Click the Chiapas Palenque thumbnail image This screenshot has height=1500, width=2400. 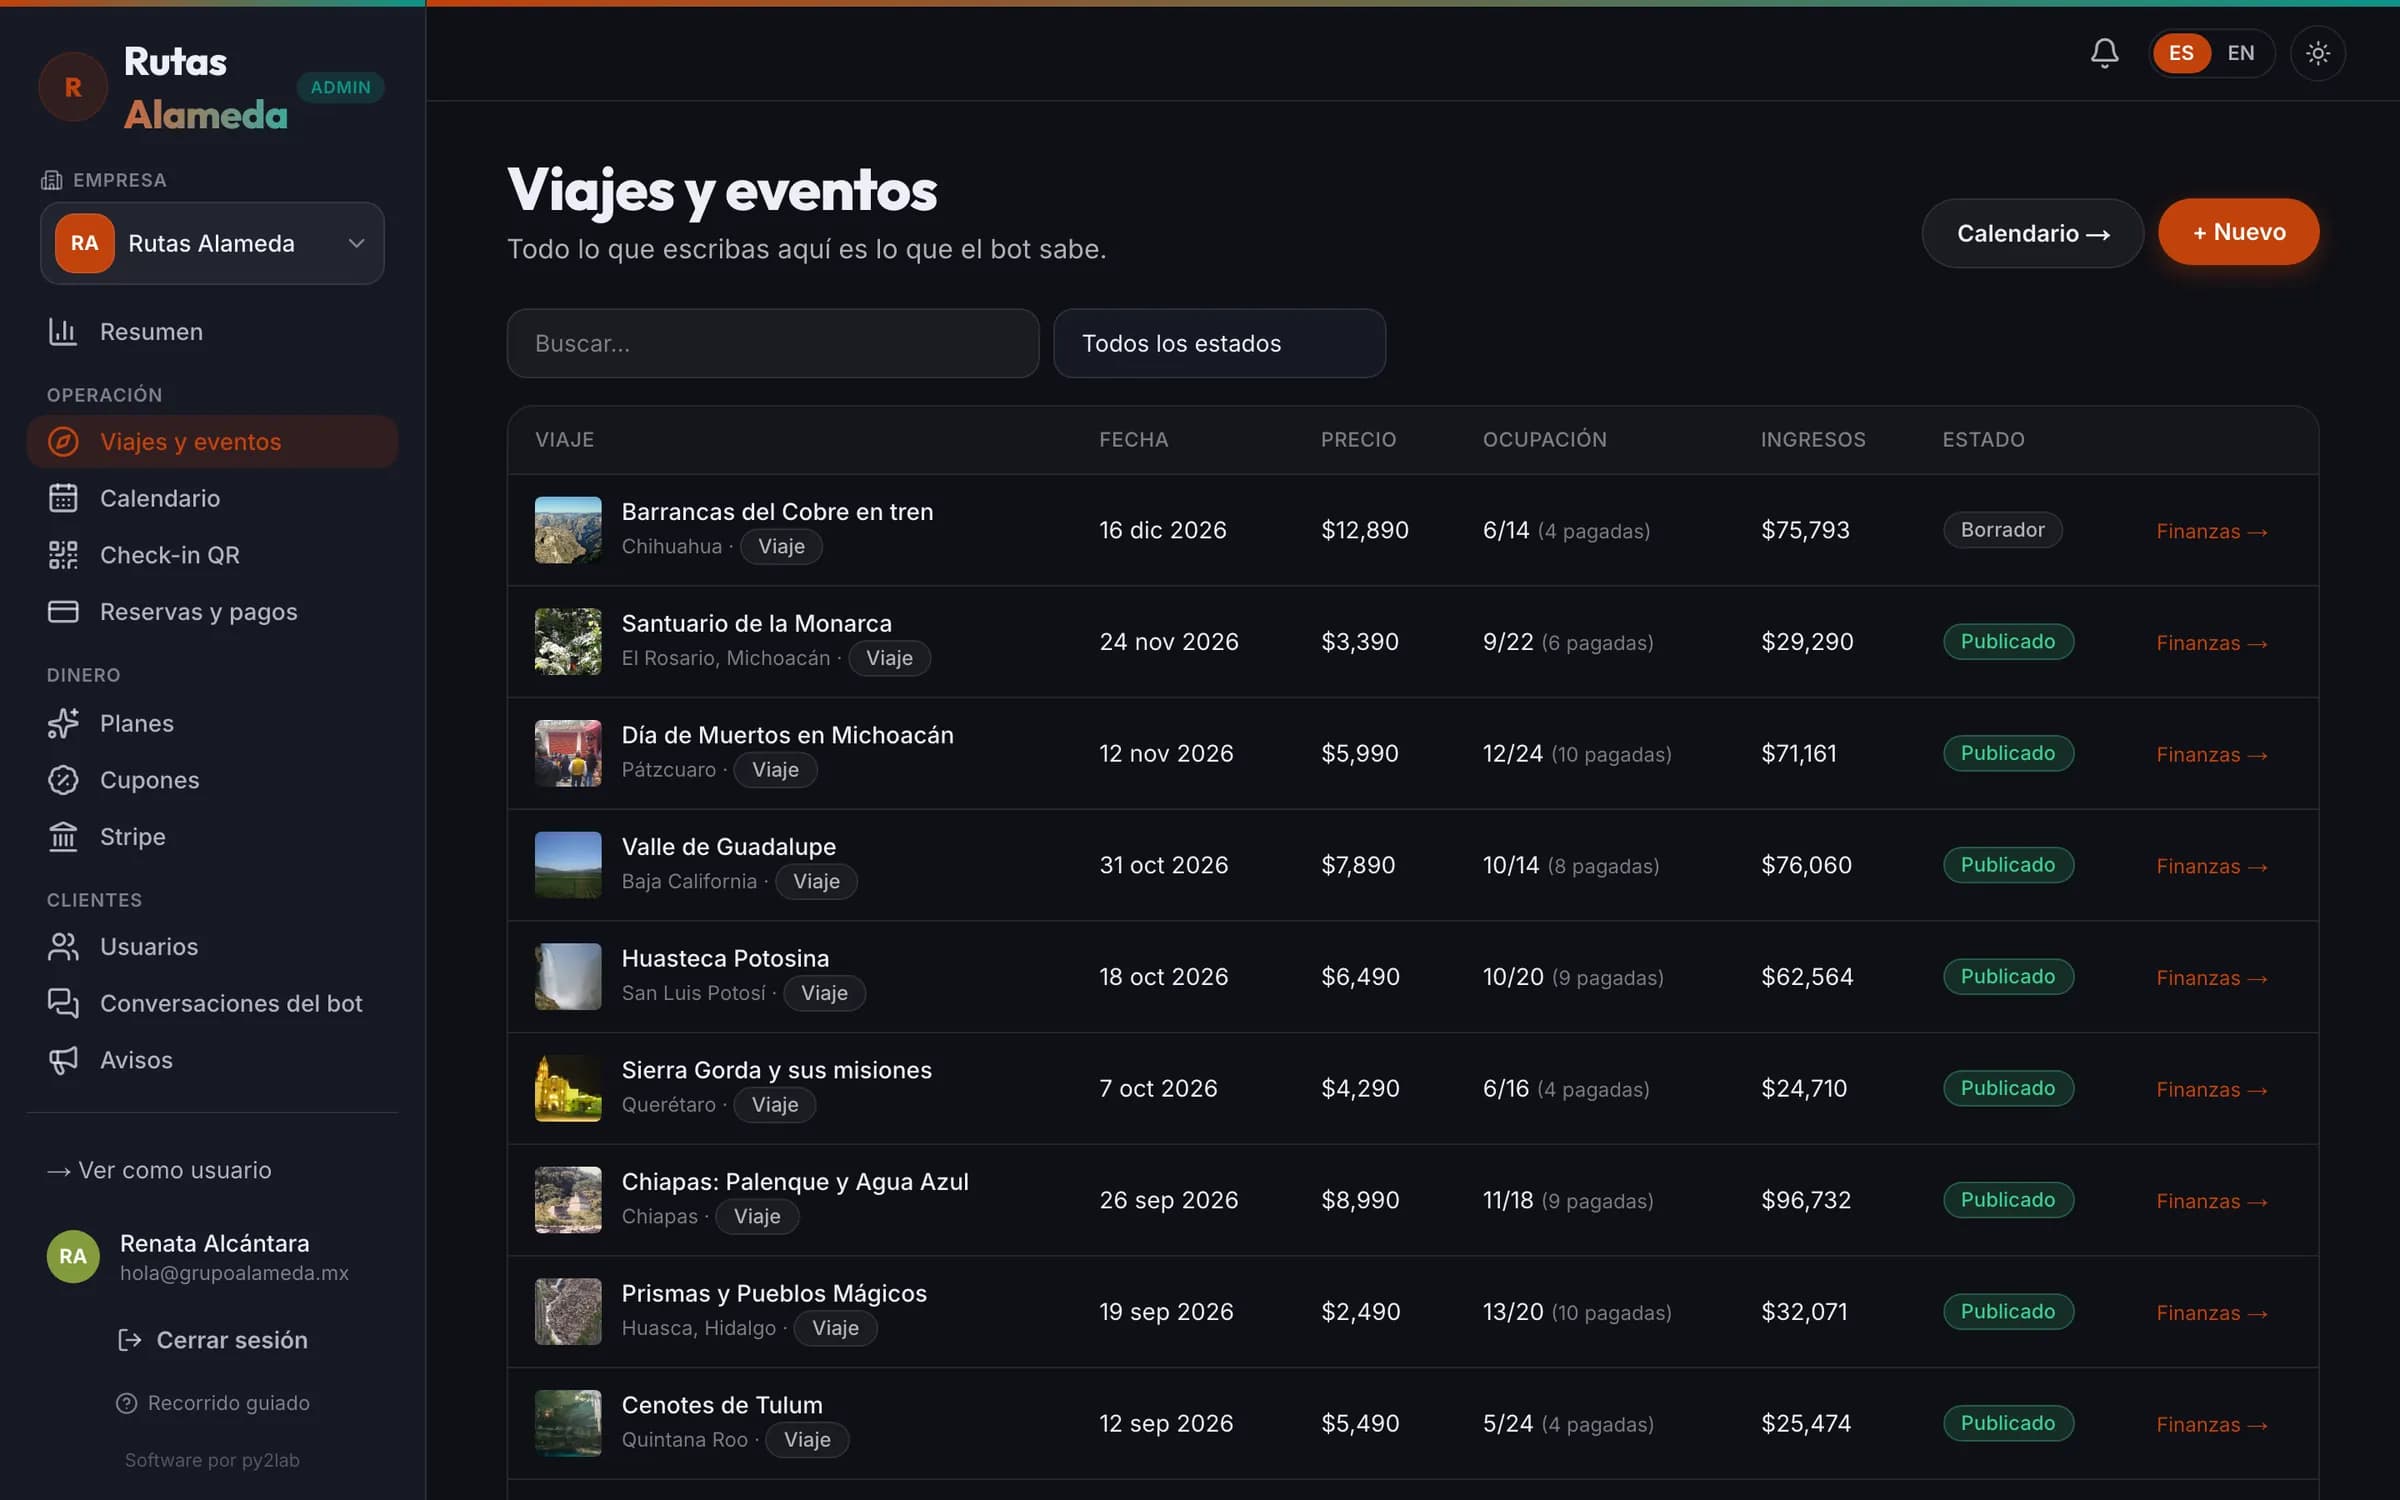[568, 1200]
